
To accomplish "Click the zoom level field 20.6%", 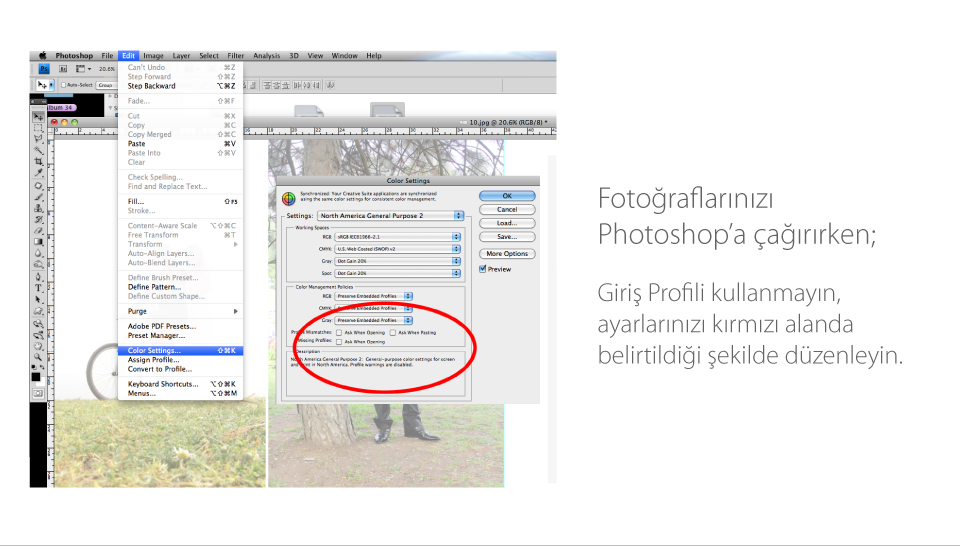I will tap(107, 69).
